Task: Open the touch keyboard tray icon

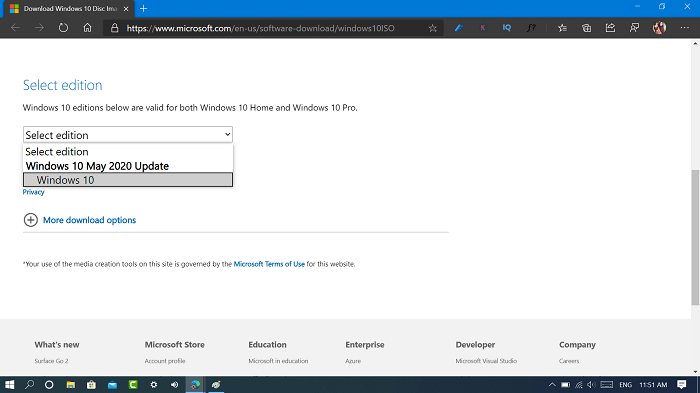Action: [x=607, y=385]
